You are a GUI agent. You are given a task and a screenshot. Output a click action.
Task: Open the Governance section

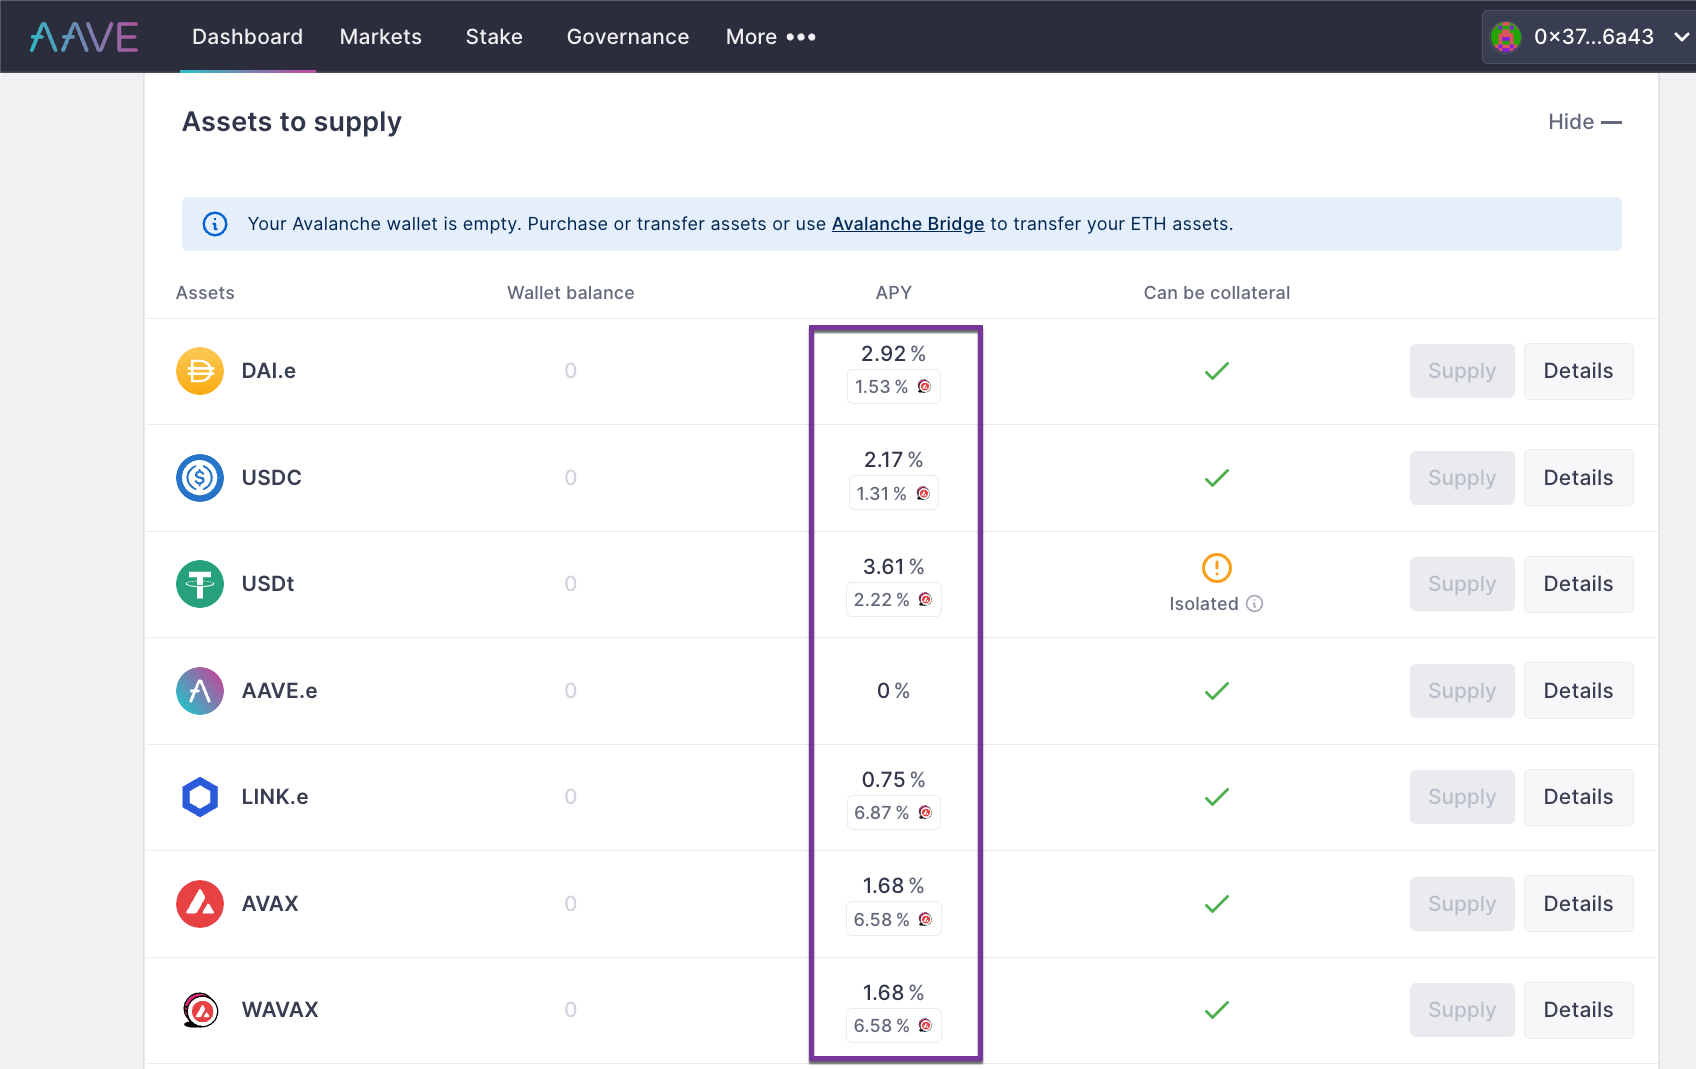627,36
